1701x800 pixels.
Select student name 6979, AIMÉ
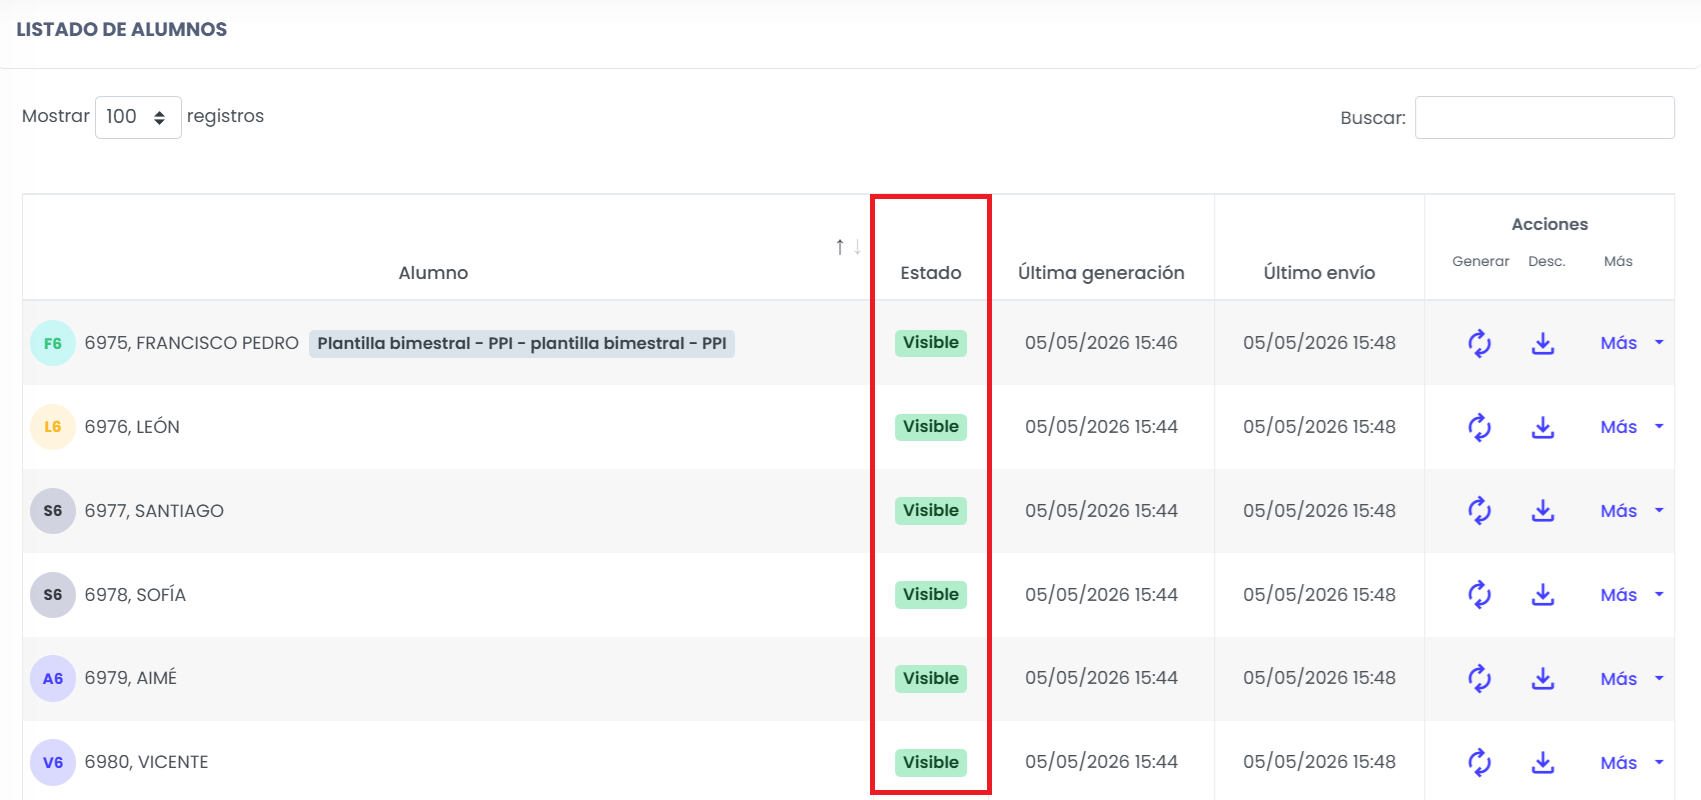[x=131, y=679]
